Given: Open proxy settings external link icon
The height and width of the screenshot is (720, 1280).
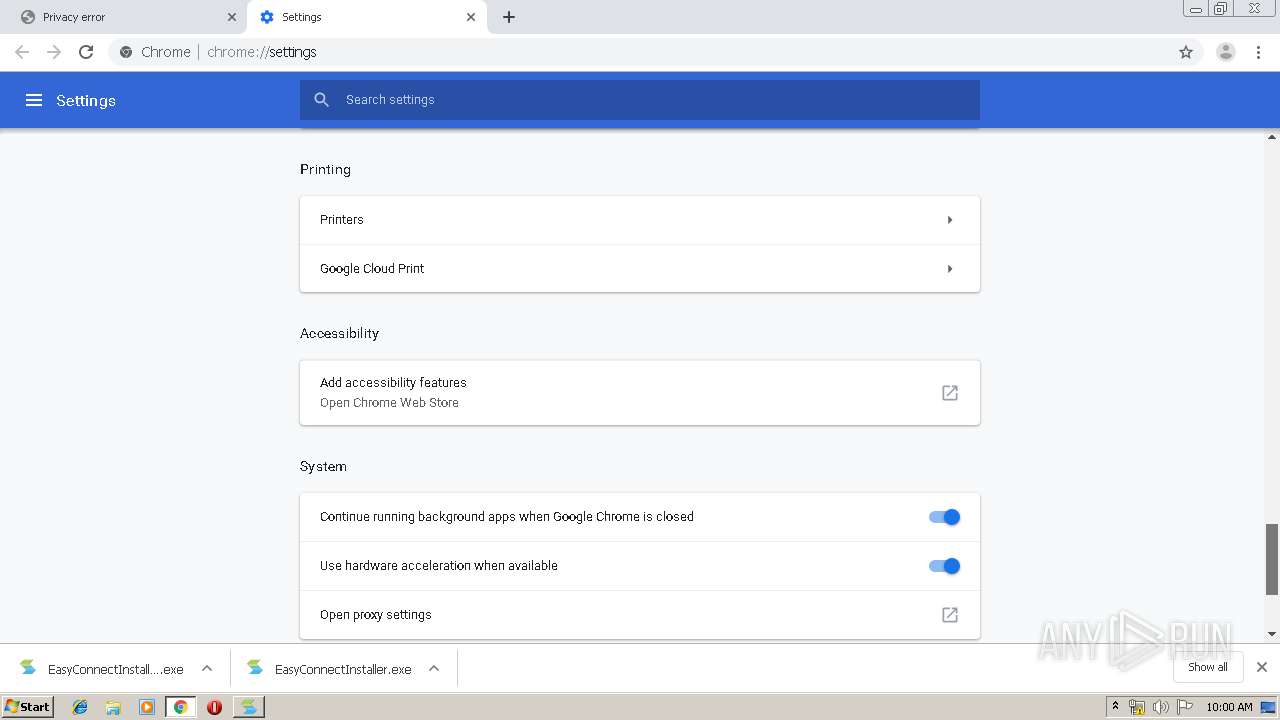Looking at the screenshot, I should click(x=950, y=615).
